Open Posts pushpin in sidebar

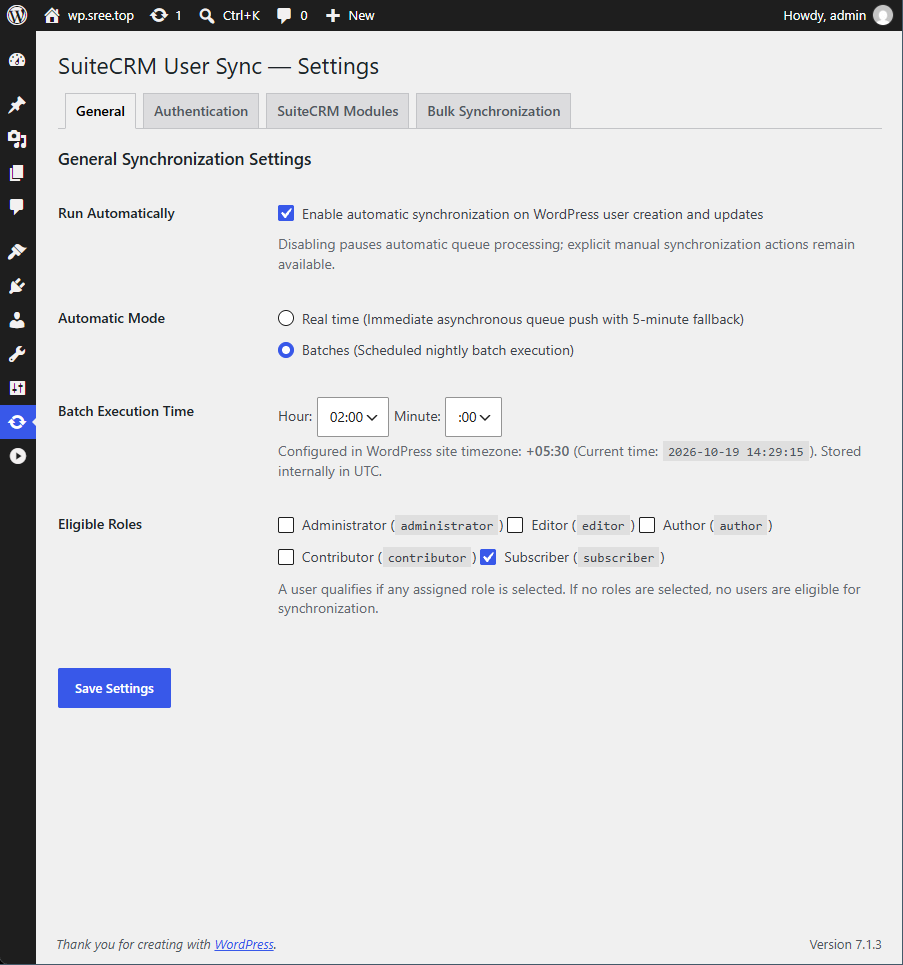tap(17, 105)
